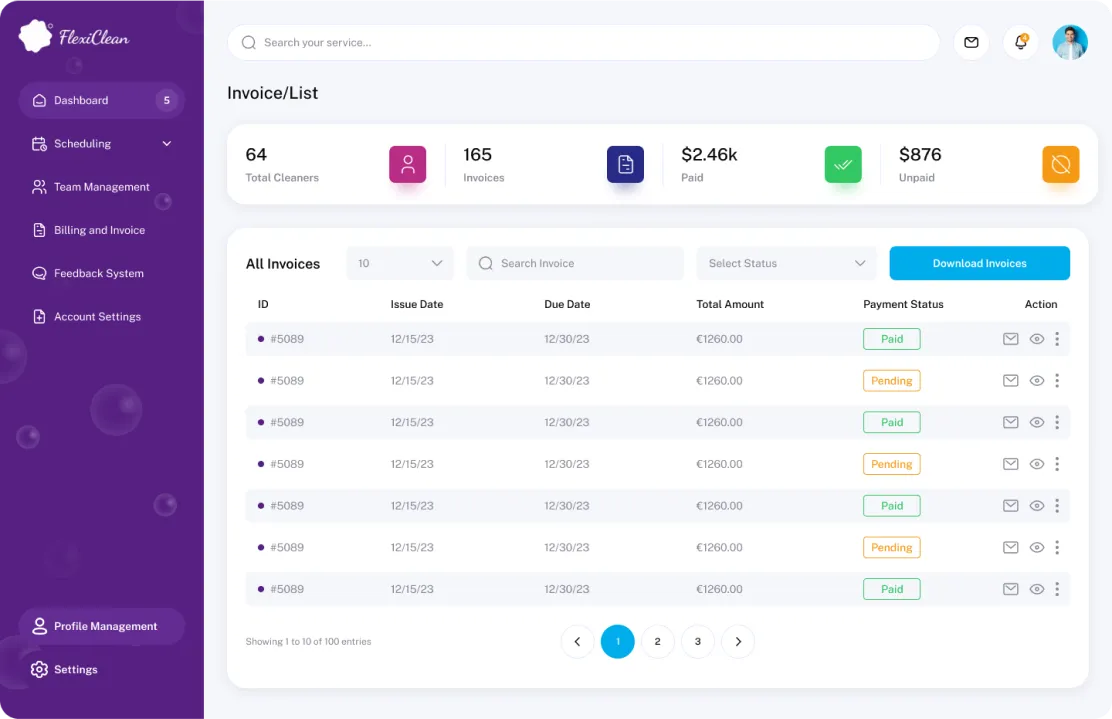Go to page 3 of invoices
This screenshot has height=719, width=1112.
point(698,641)
